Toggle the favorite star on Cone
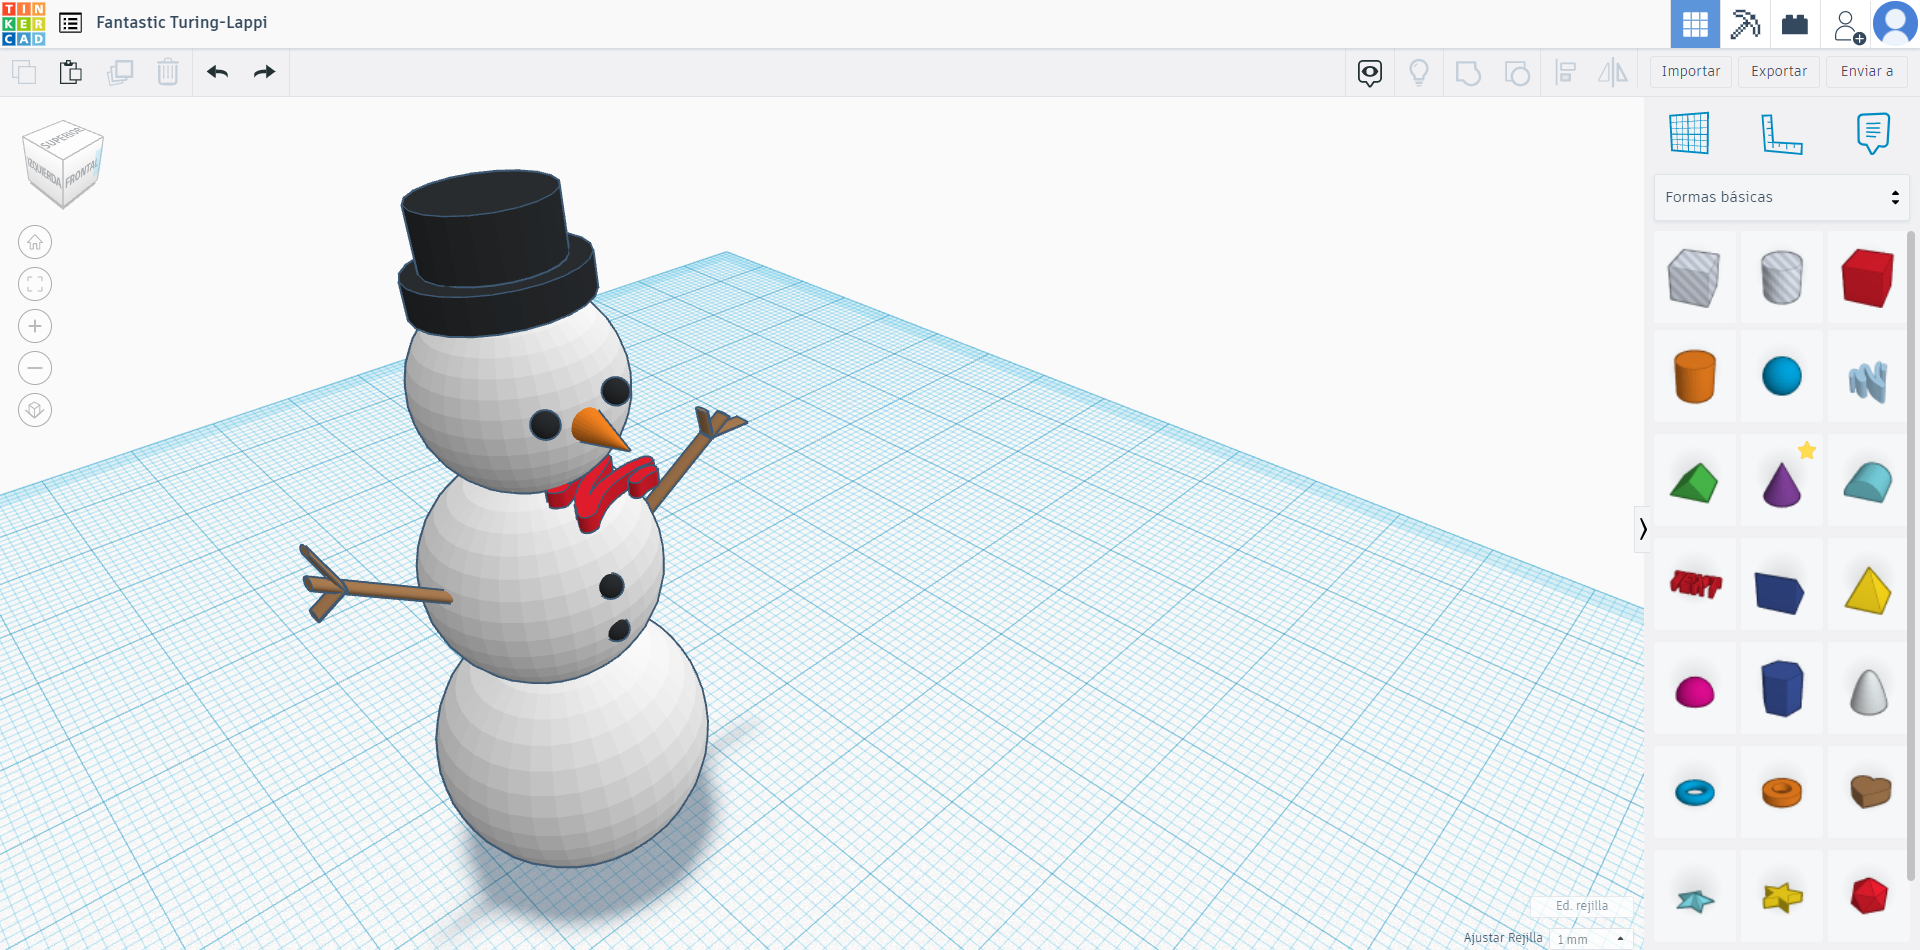Viewport: 1920px width, 950px height. pos(1807,451)
